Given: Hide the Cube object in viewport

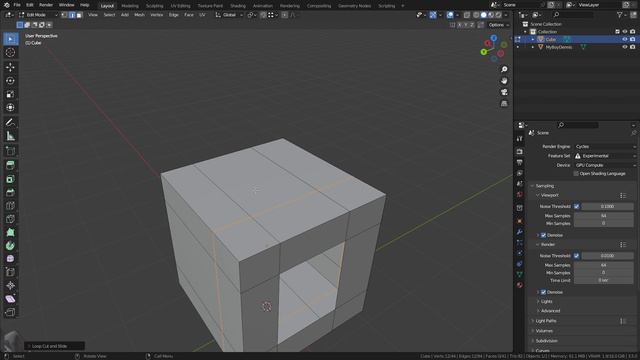Looking at the screenshot, I should [x=624, y=39].
